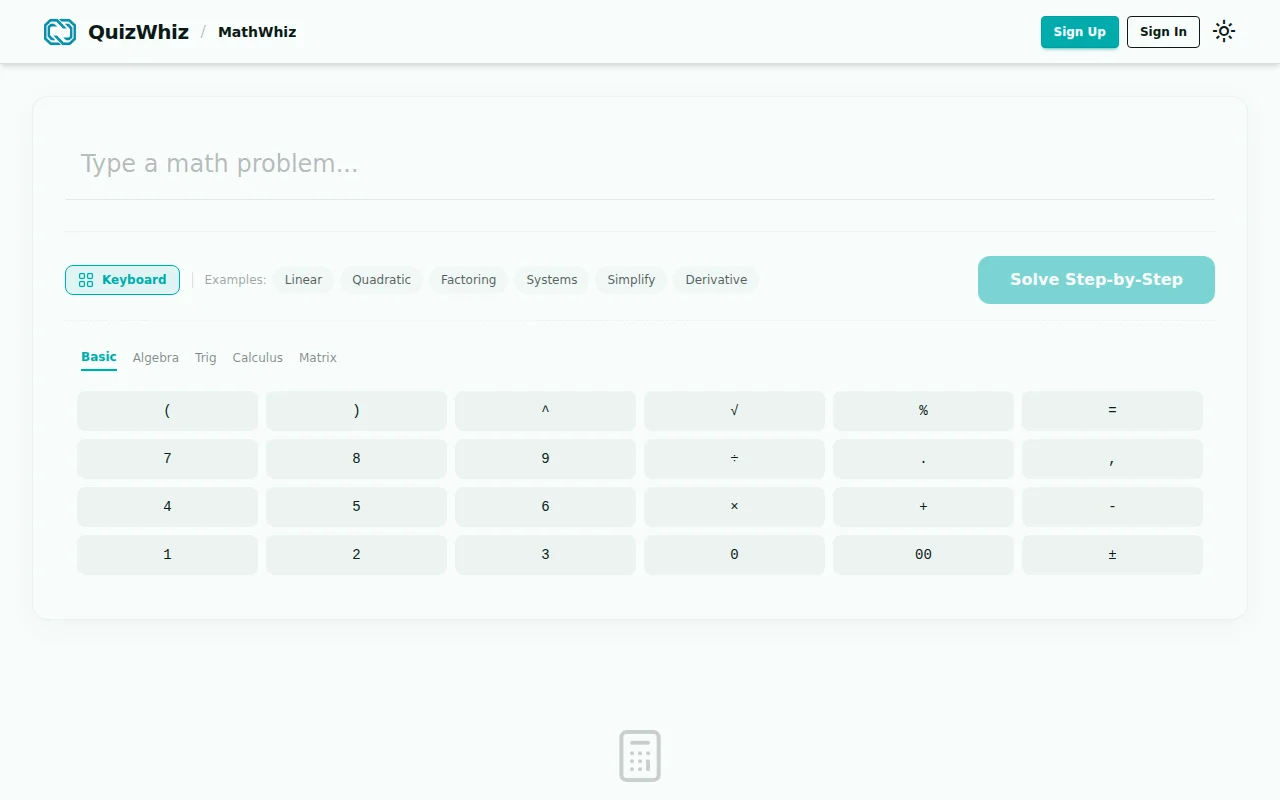Screen dimensions: 1280x800
Task: Click the Sign Up button
Action: [x=1080, y=32]
